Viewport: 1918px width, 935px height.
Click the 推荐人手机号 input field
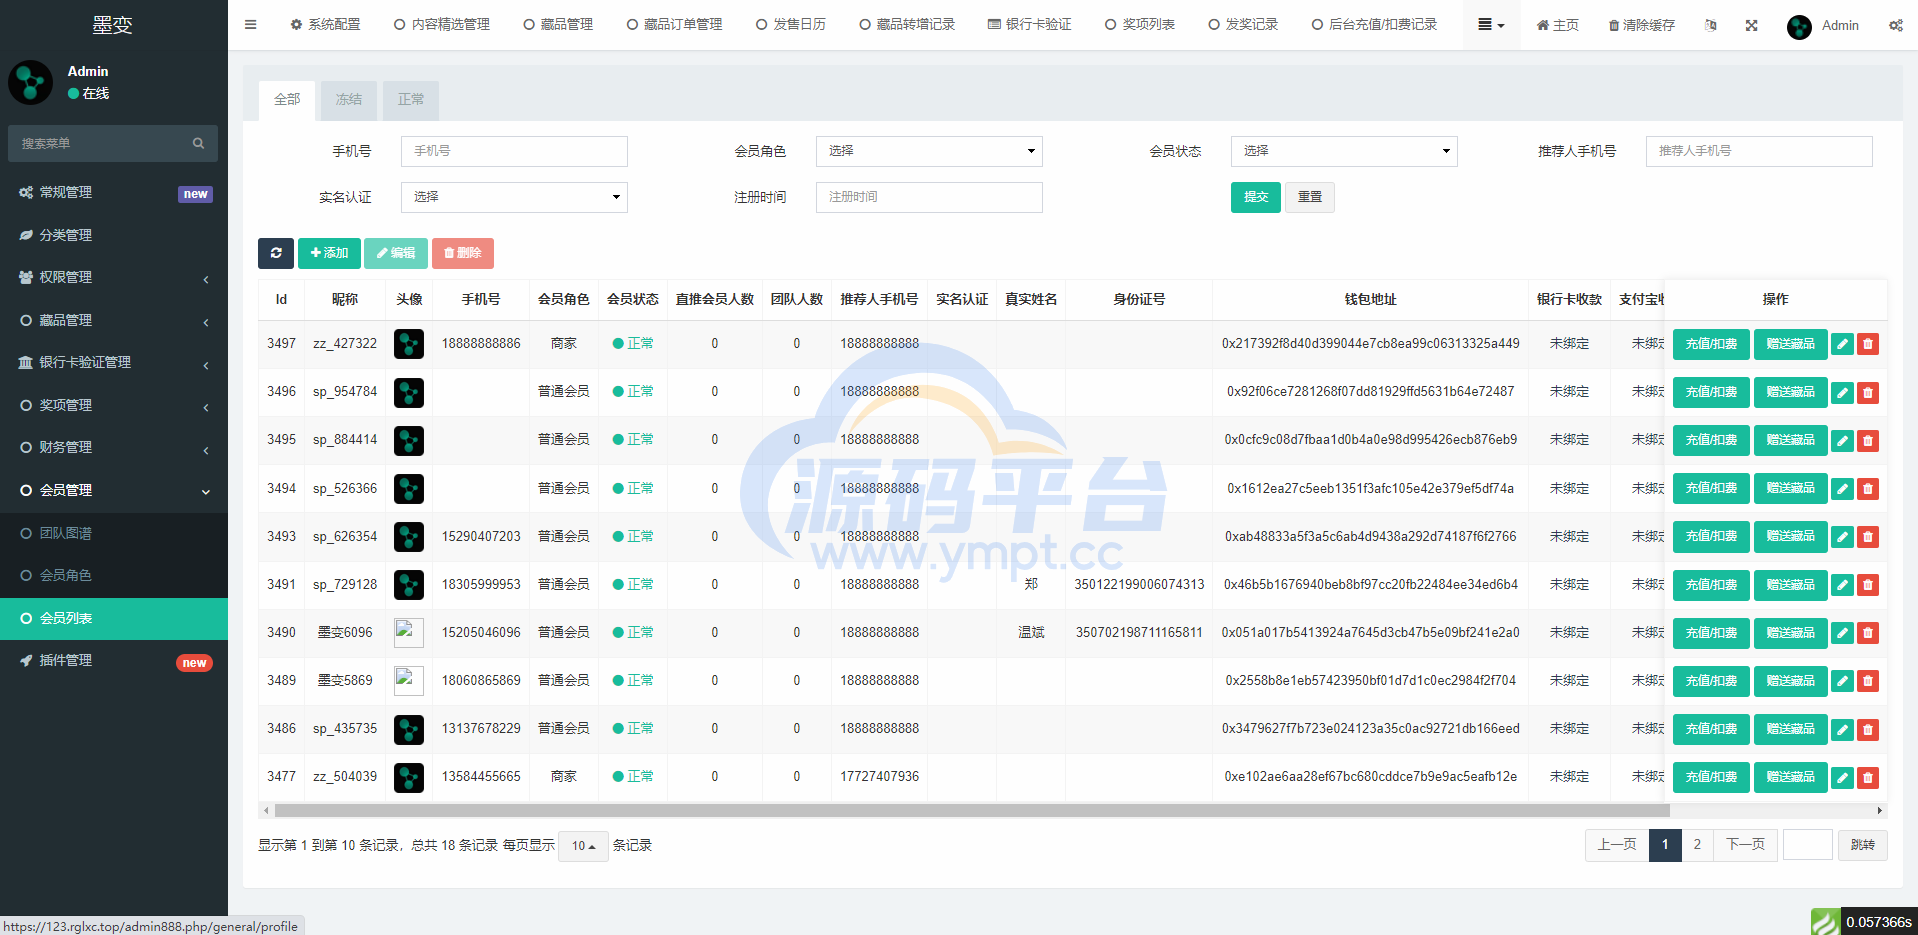1759,151
